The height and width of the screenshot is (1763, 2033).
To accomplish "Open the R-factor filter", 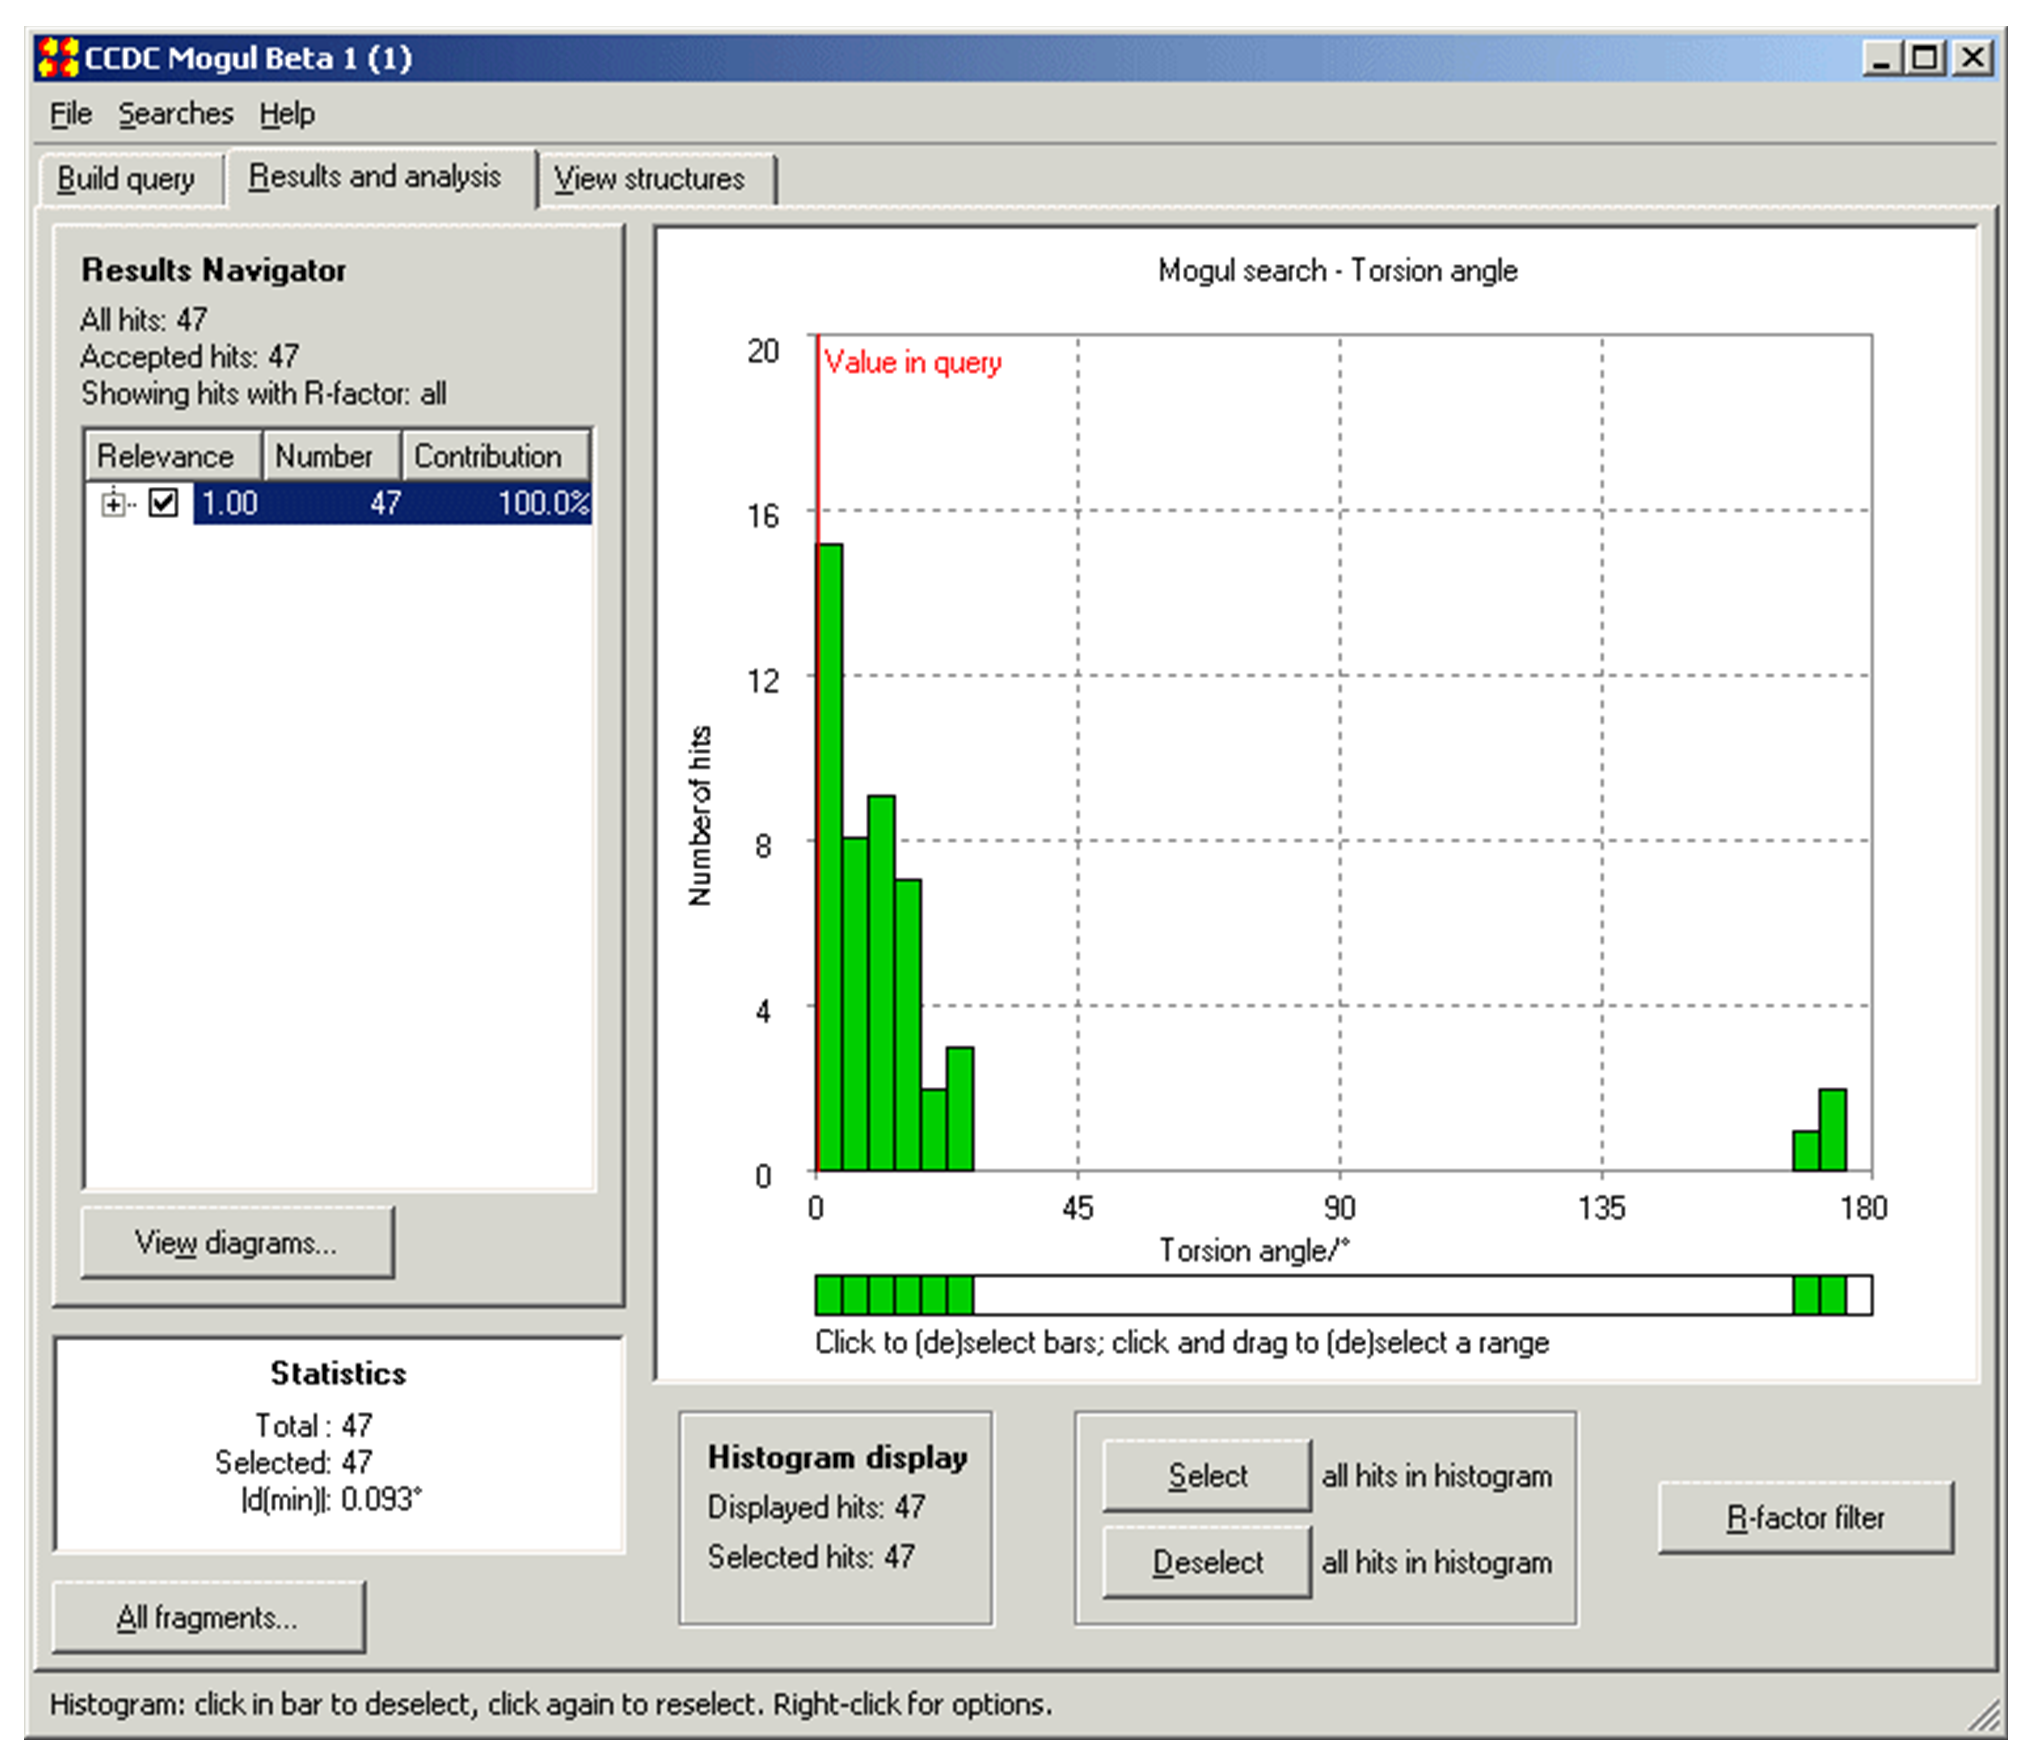I will point(1804,1518).
